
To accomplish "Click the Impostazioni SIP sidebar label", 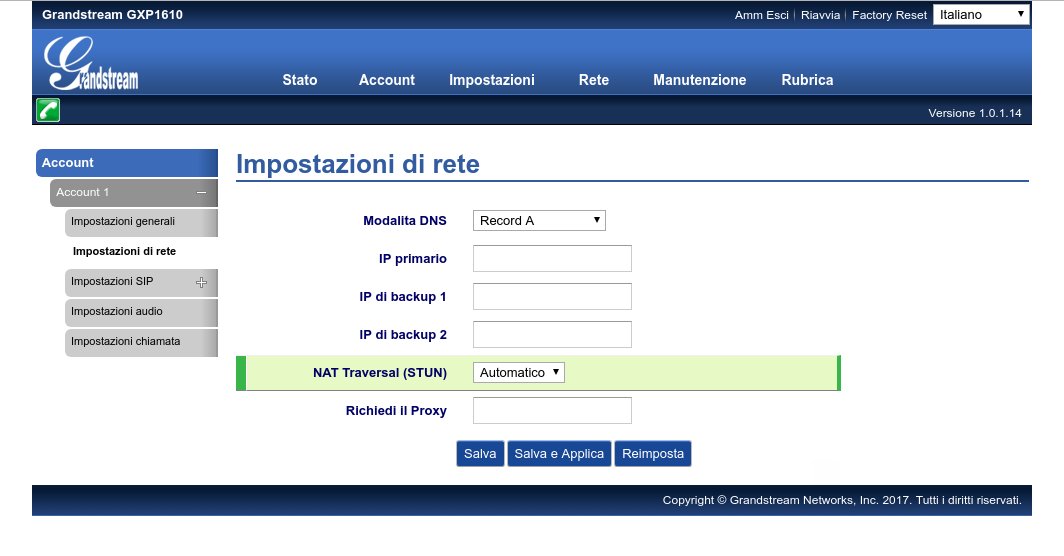I will pos(112,281).
